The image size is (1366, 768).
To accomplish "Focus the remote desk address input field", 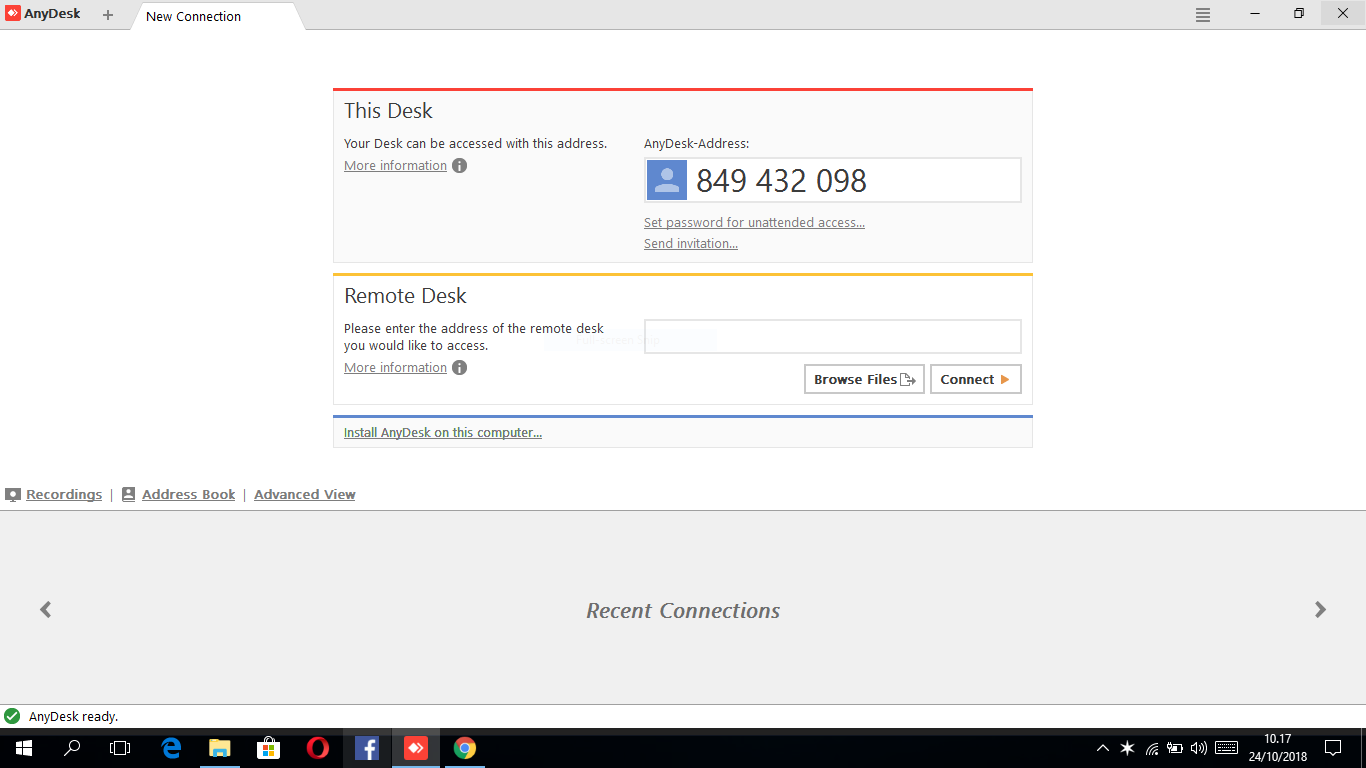I will point(832,336).
